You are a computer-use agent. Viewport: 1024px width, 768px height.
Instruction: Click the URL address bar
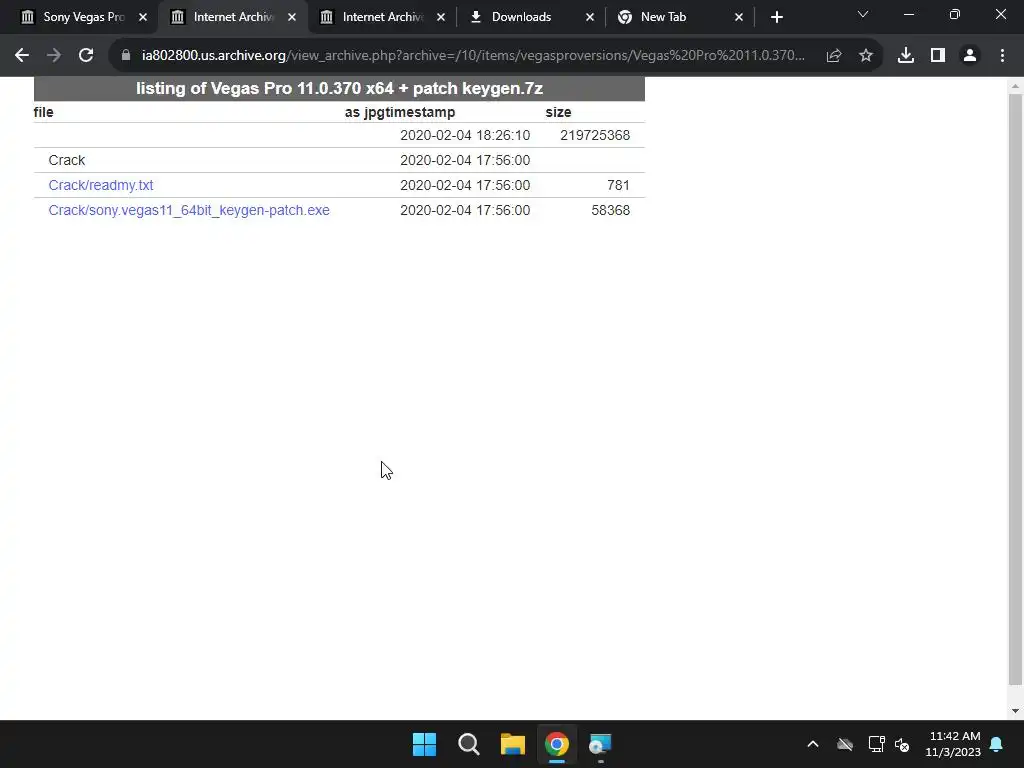[x=473, y=56]
